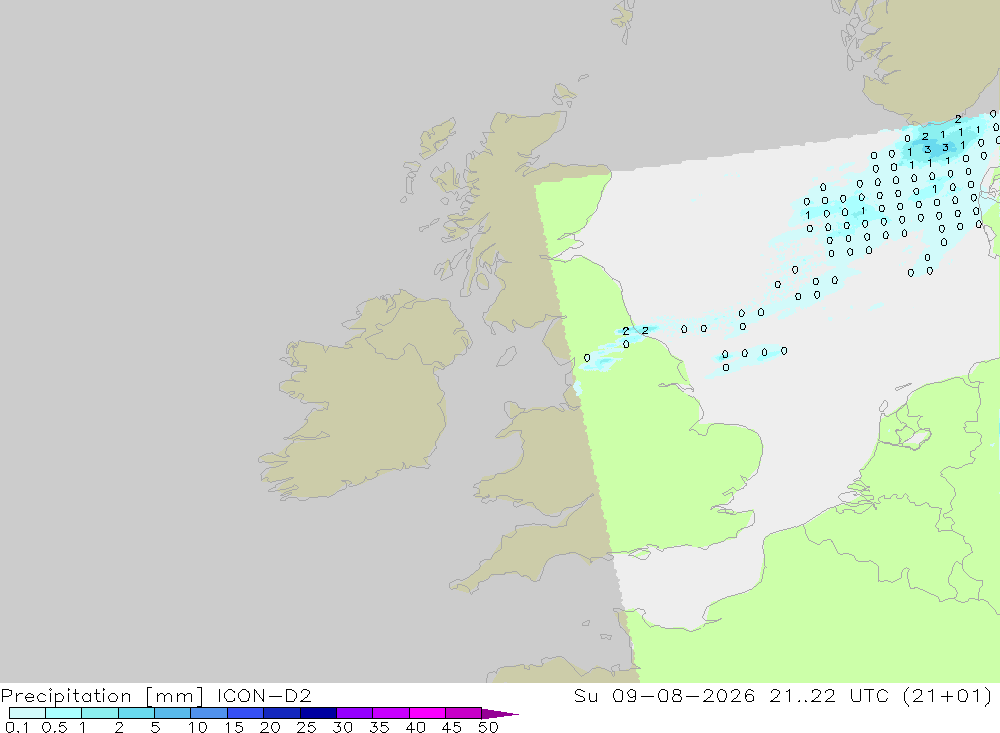
Task: Select the 15–20 mm royal blue swatch
Action: pos(246,713)
